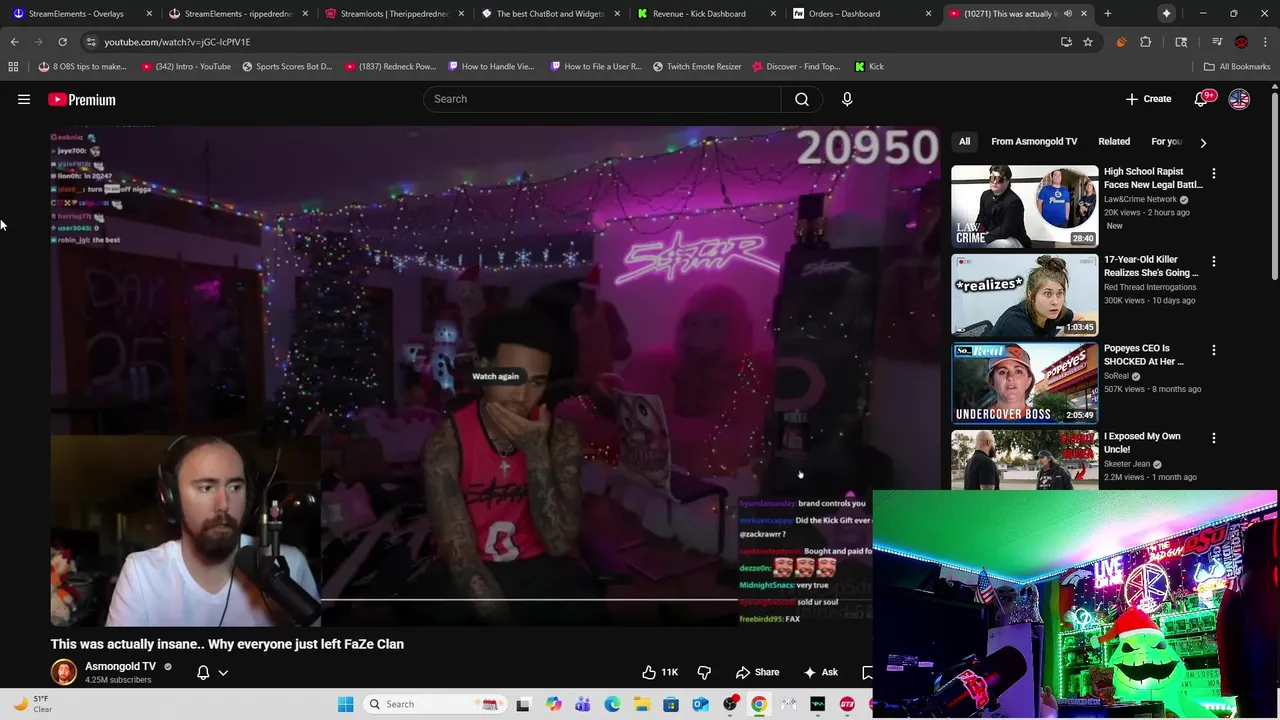Image resolution: width=1280 pixels, height=720 pixels.
Task: Switch to Streamloots tab
Action: [393, 14]
